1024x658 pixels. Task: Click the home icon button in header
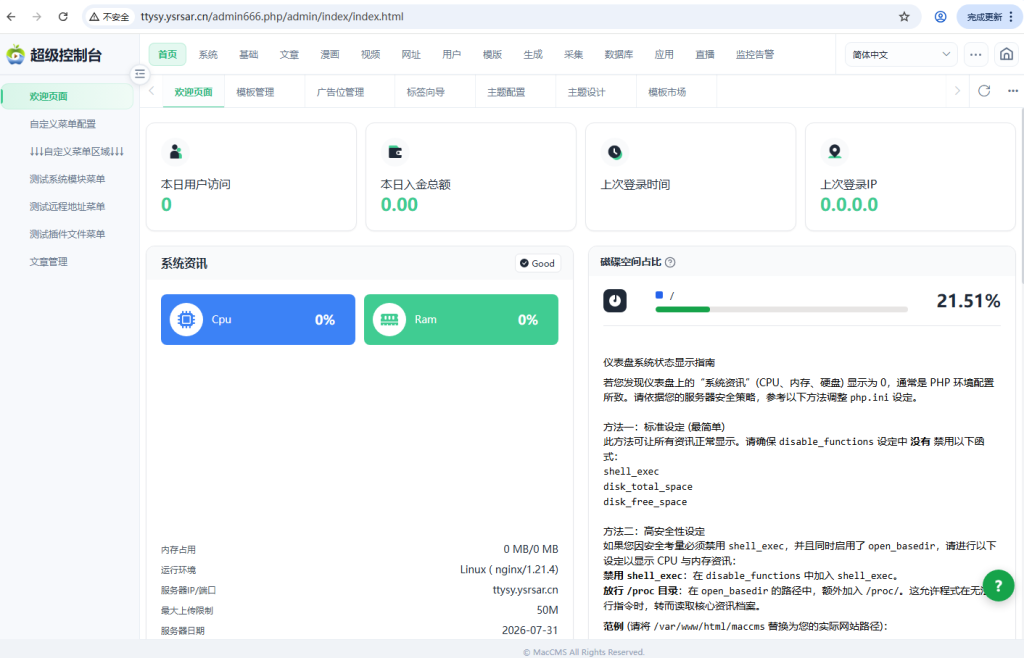click(1006, 55)
